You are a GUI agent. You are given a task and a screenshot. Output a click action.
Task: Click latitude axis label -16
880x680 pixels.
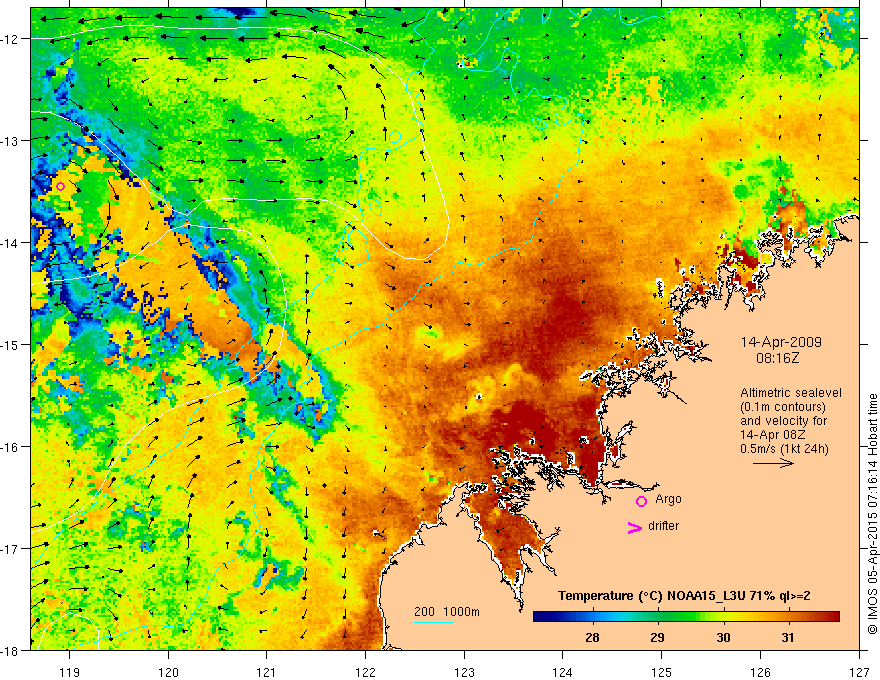coord(11,447)
